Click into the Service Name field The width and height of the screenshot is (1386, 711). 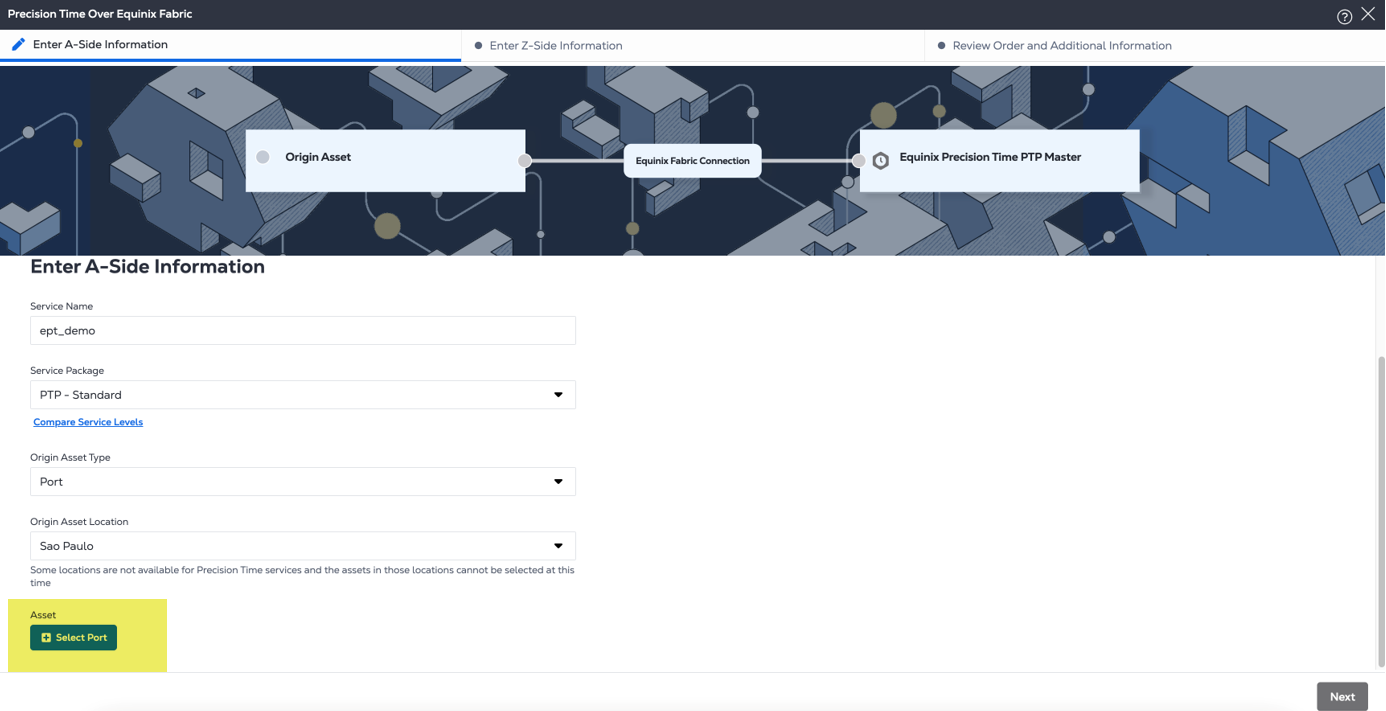[x=303, y=331]
